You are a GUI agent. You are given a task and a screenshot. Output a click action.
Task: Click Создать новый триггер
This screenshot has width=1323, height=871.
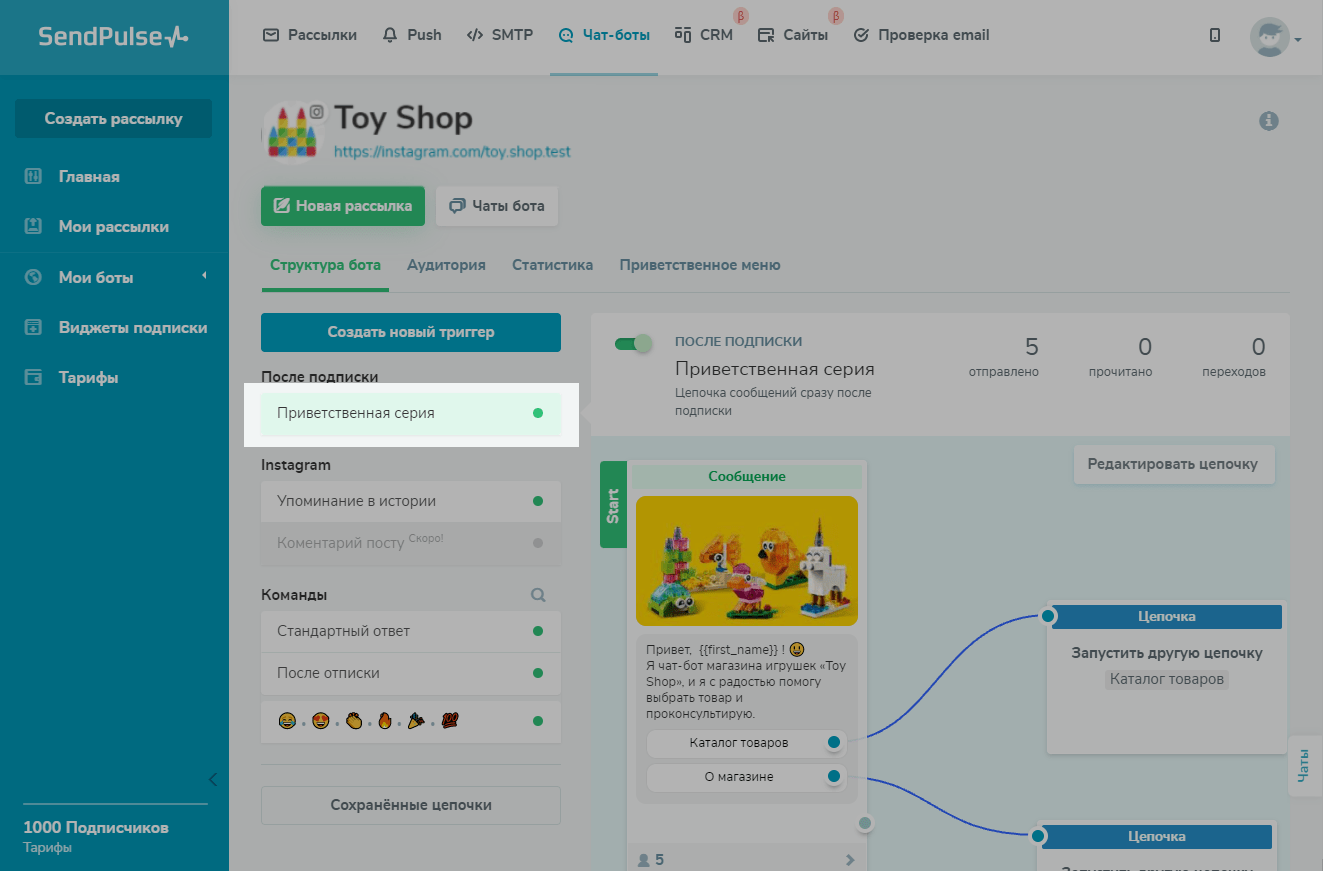tap(411, 332)
